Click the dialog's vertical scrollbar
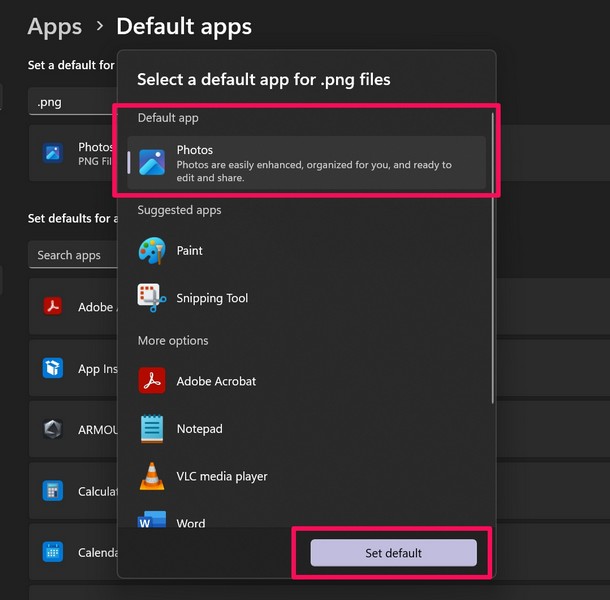 pyautogui.click(x=492, y=260)
